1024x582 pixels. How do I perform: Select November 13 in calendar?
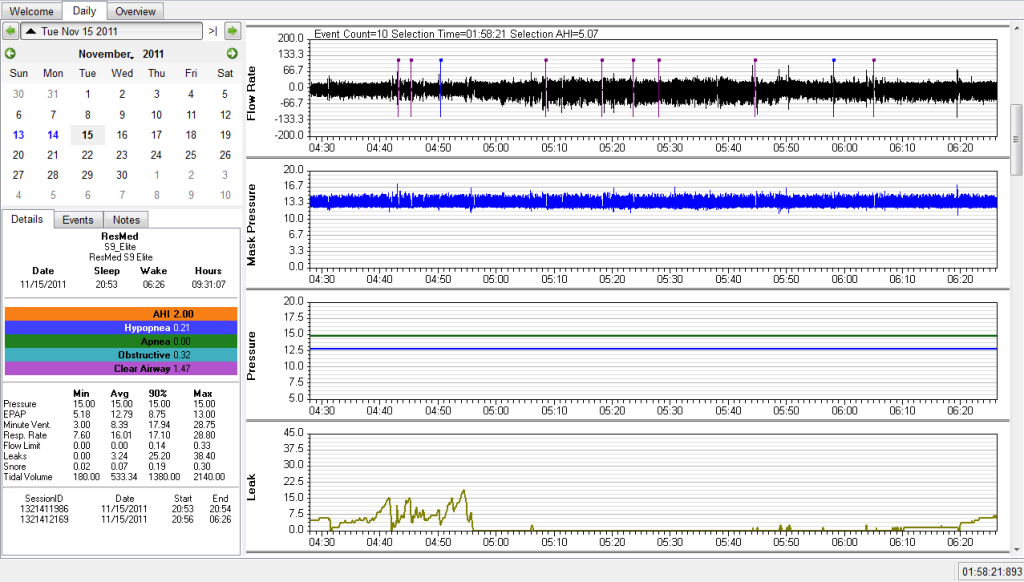pos(19,135)
